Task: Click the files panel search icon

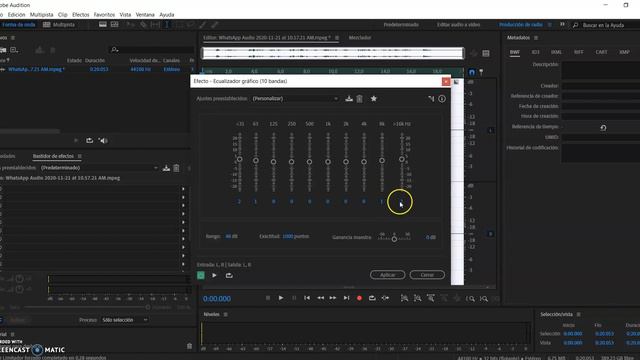Action: (115, 50)
